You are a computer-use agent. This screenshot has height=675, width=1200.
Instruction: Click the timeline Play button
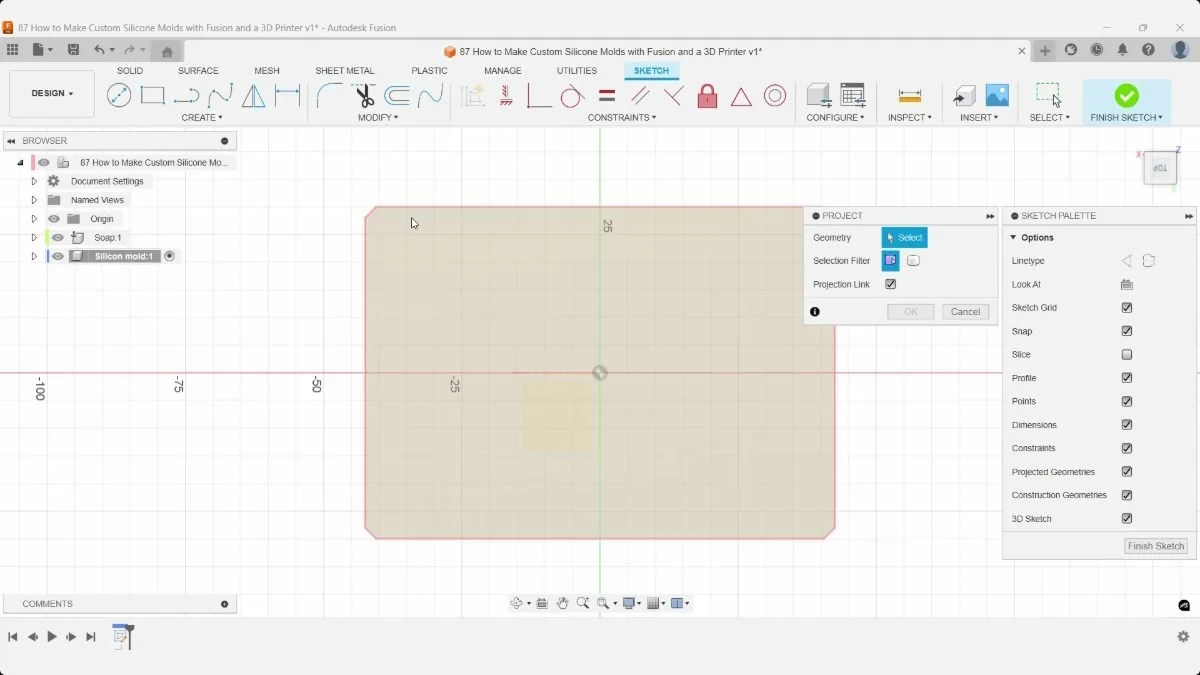click(x=52, y=637)
